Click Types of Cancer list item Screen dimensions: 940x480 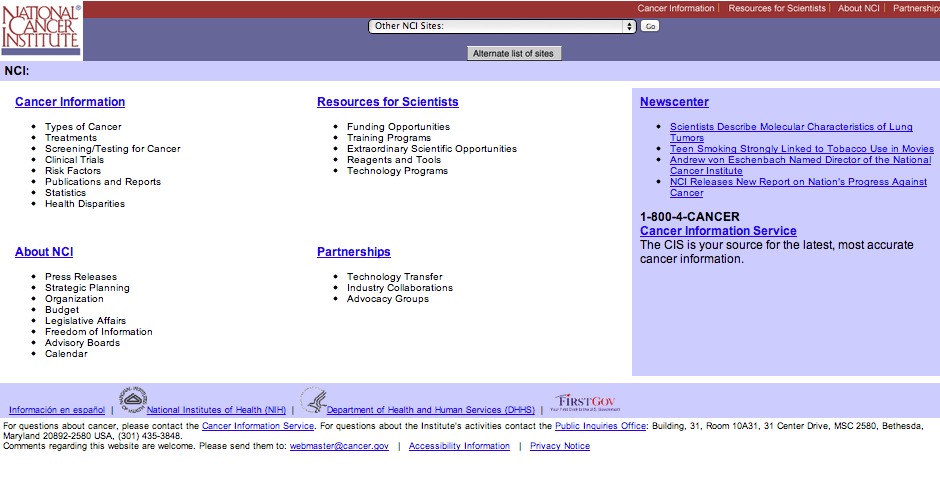[83, 127]
